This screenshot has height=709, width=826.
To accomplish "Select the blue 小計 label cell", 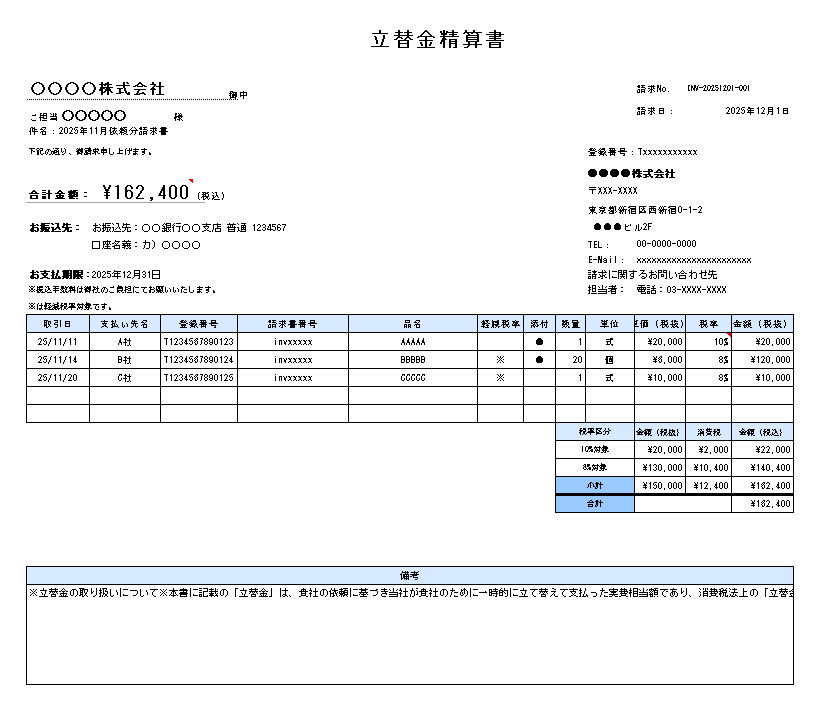I will [x=594, y=485].
